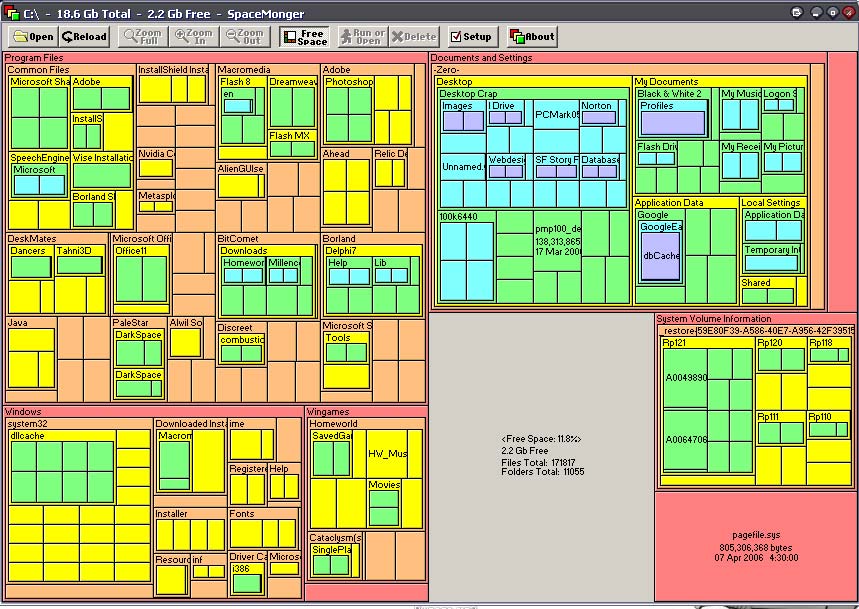Select System Volume Information label
859x609 pixels.
[713, 319]
